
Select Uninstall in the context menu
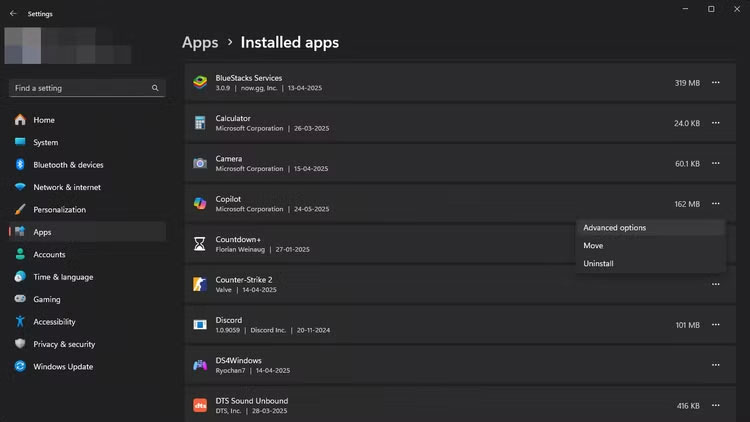click(599, 264)
